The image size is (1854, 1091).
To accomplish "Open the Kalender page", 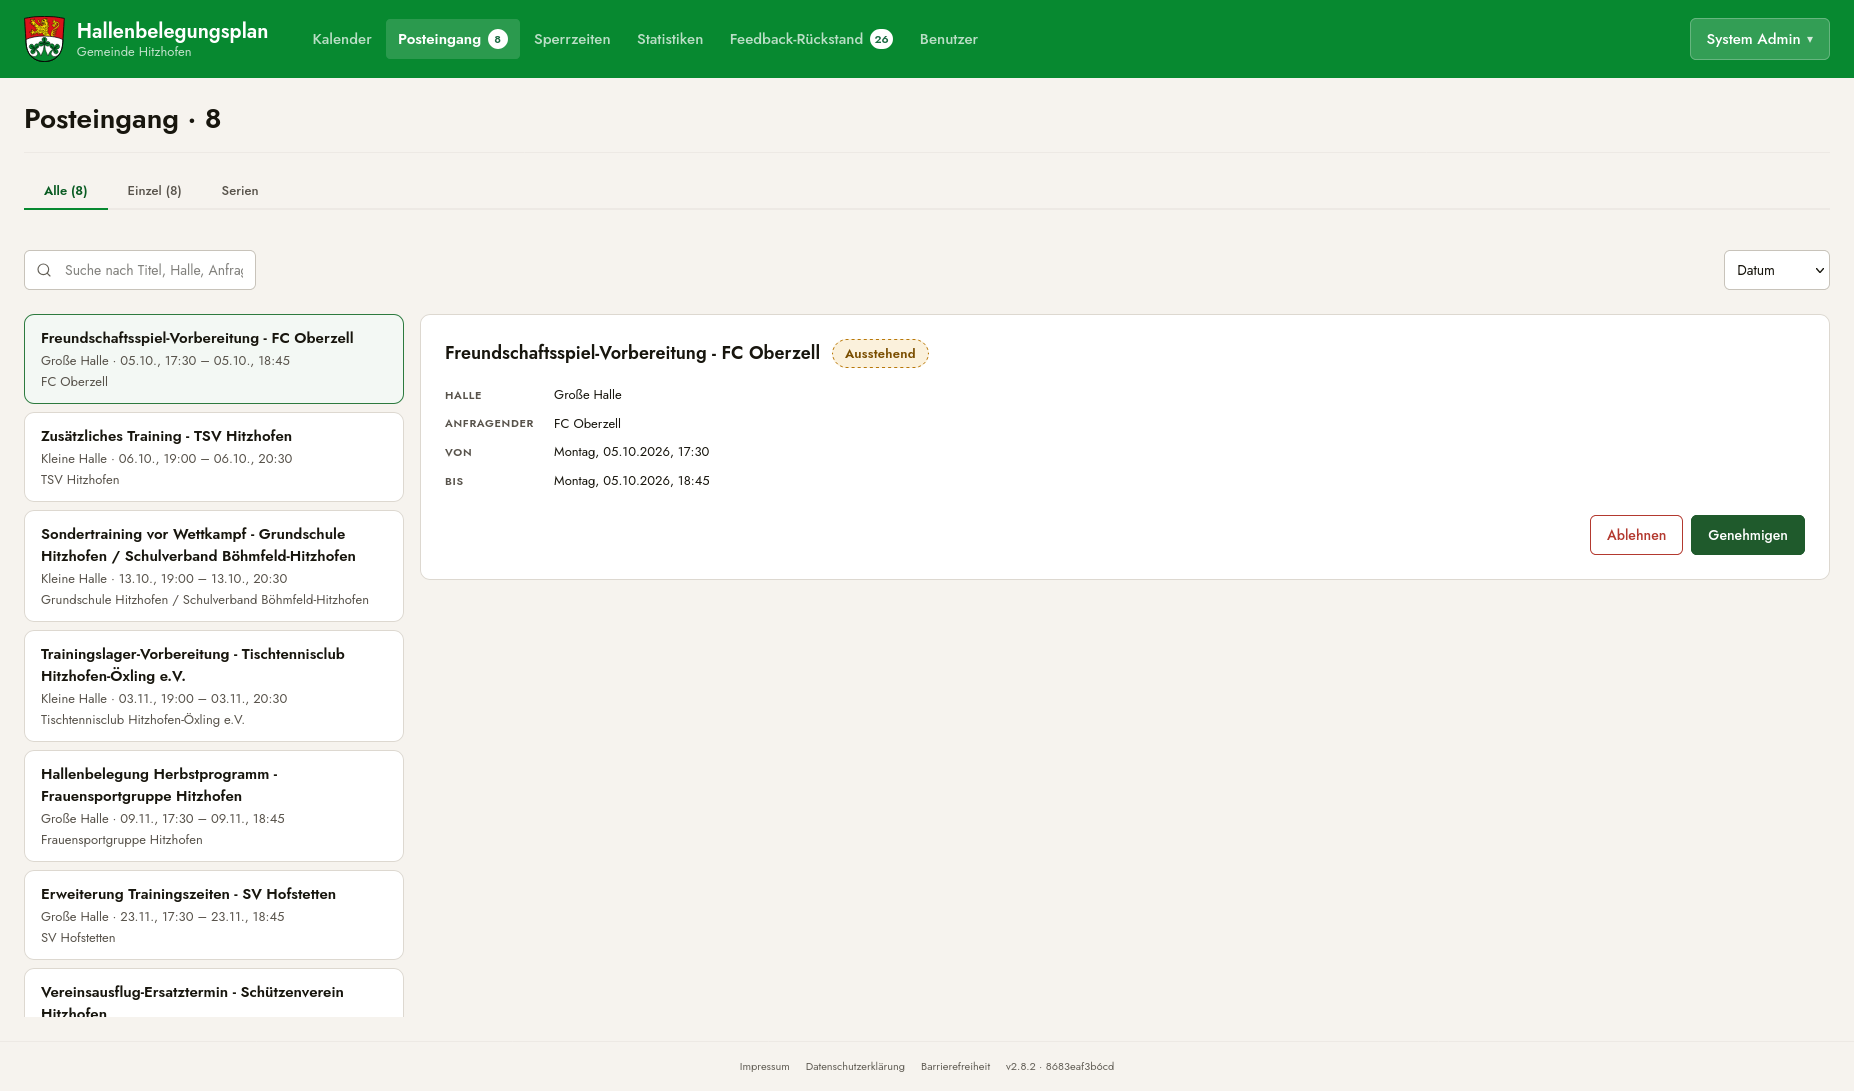I will (x=342, y=39).
